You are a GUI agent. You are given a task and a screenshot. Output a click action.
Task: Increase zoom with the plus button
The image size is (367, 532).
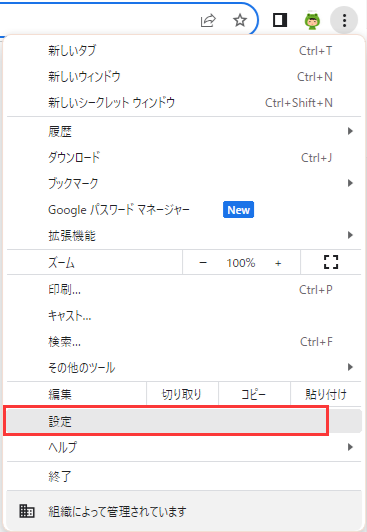pos(278,263)
